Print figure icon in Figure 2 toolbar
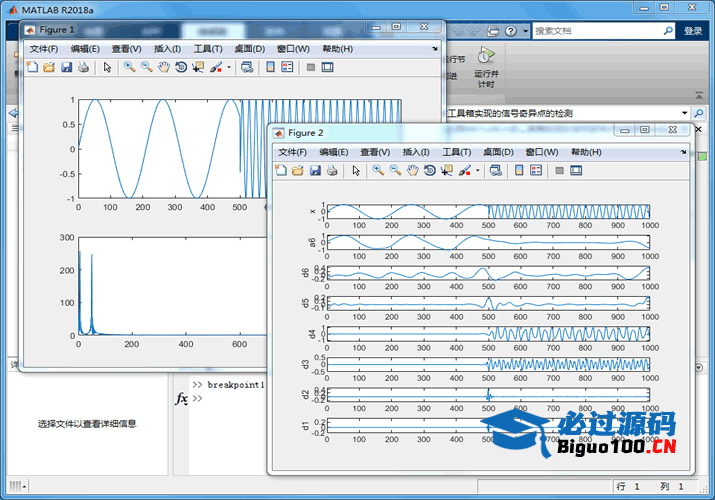Screen dimensions: 715x500 tap(332, 170)
